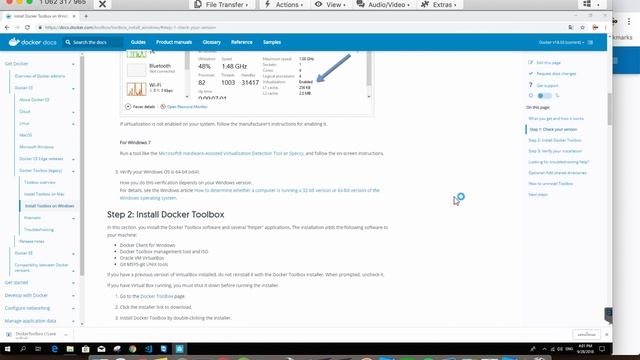The height and width of the screenshot is (360, 640).
Task: Open the Samples tab
Action: point(272,42)
